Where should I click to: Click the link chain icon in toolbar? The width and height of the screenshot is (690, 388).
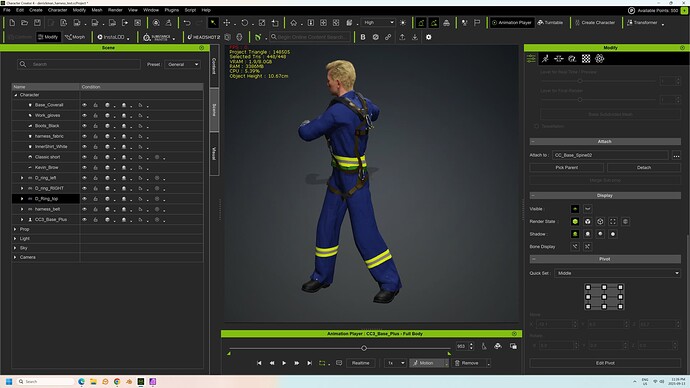[388, 37]
